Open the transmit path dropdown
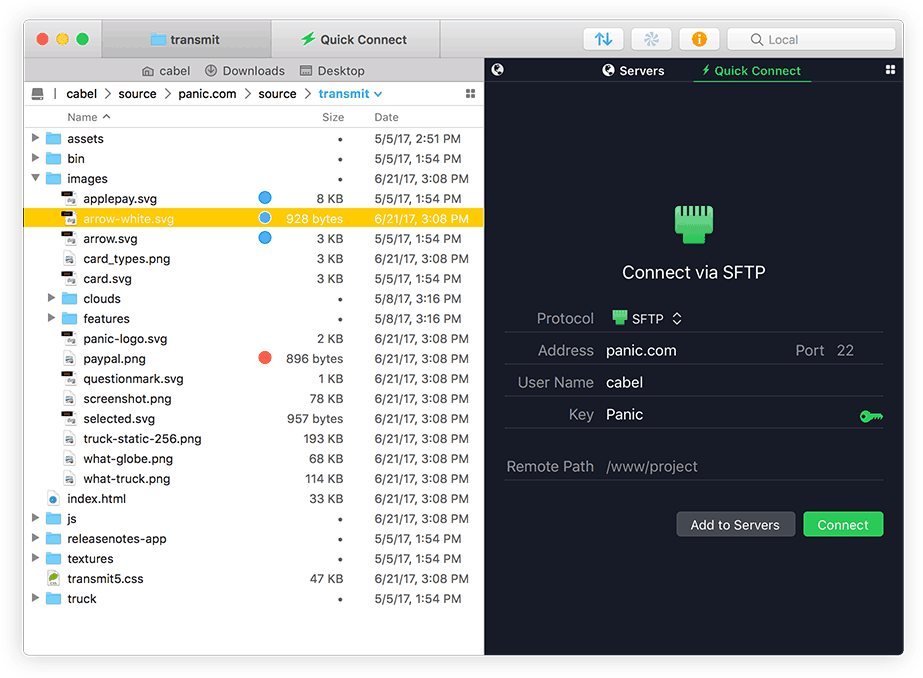The width and height of the screenshot is (923, 678). 350,94
